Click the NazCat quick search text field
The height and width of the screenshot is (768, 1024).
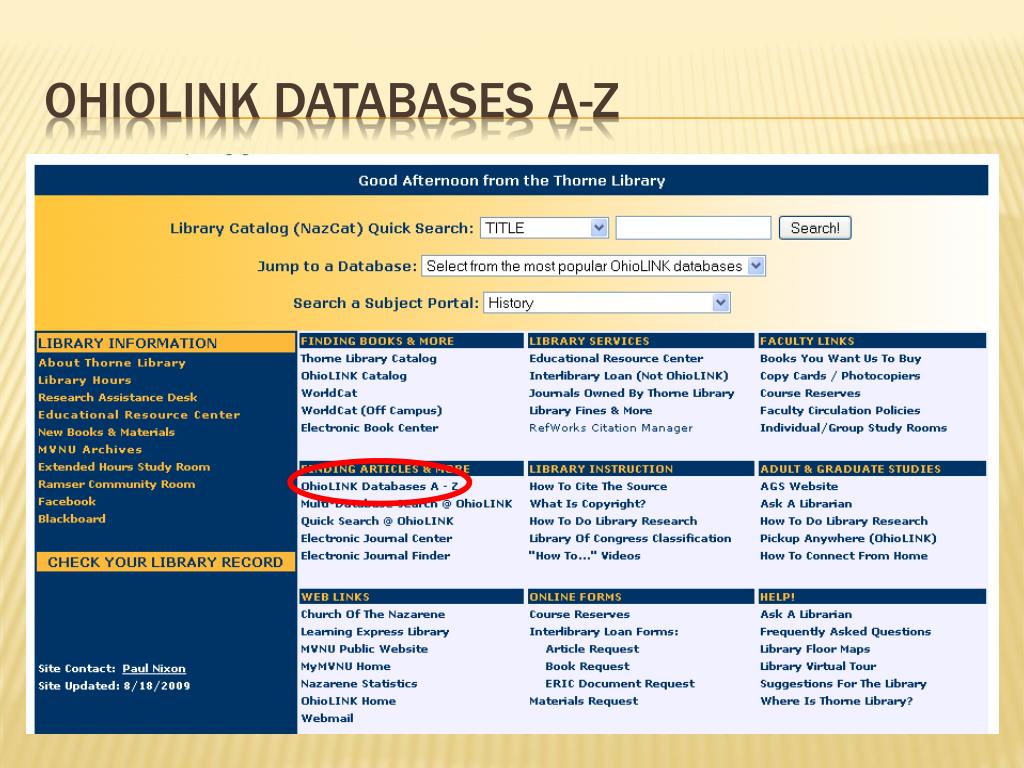693,228
